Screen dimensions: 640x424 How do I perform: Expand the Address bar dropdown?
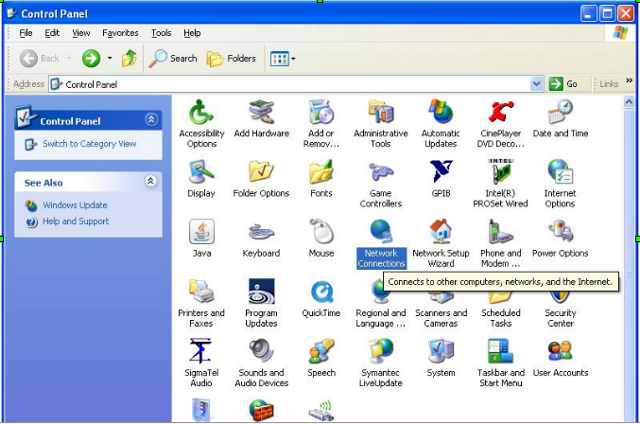[x=537, y=84]
